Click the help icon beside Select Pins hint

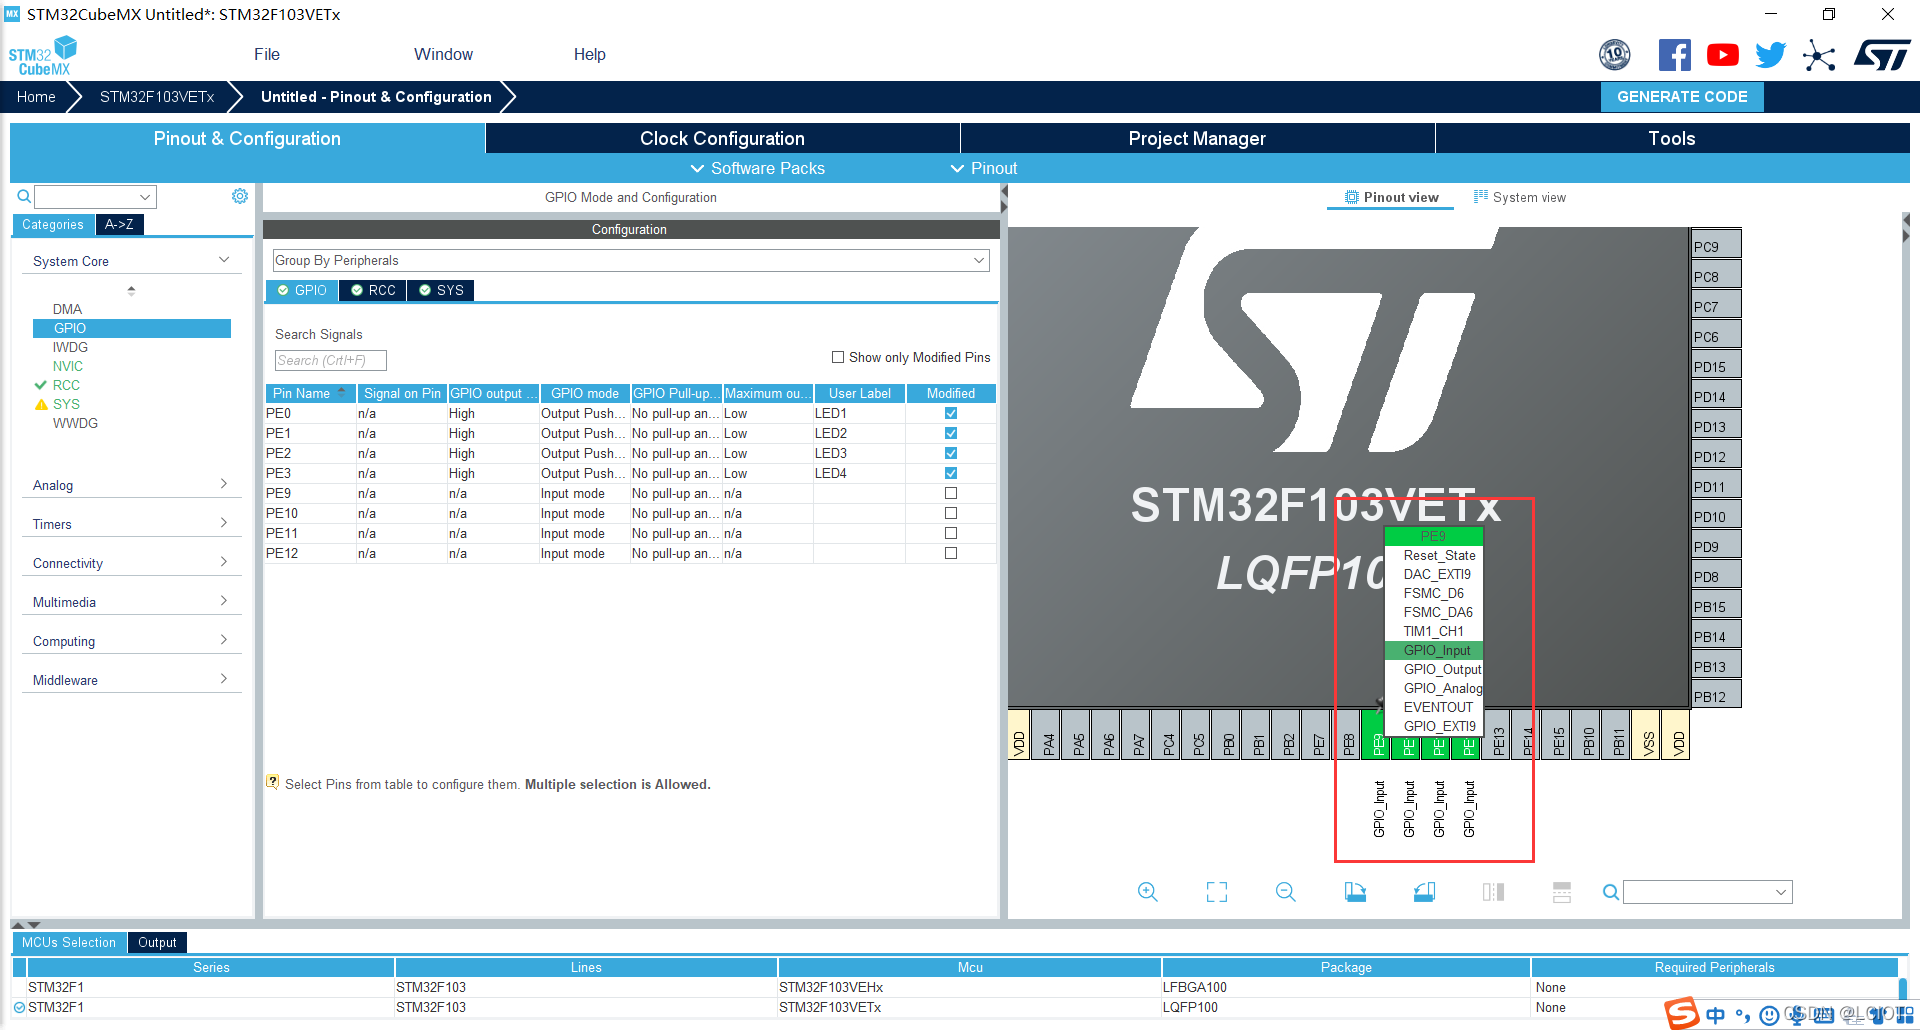pyautogui.click(x=272, y=782)
